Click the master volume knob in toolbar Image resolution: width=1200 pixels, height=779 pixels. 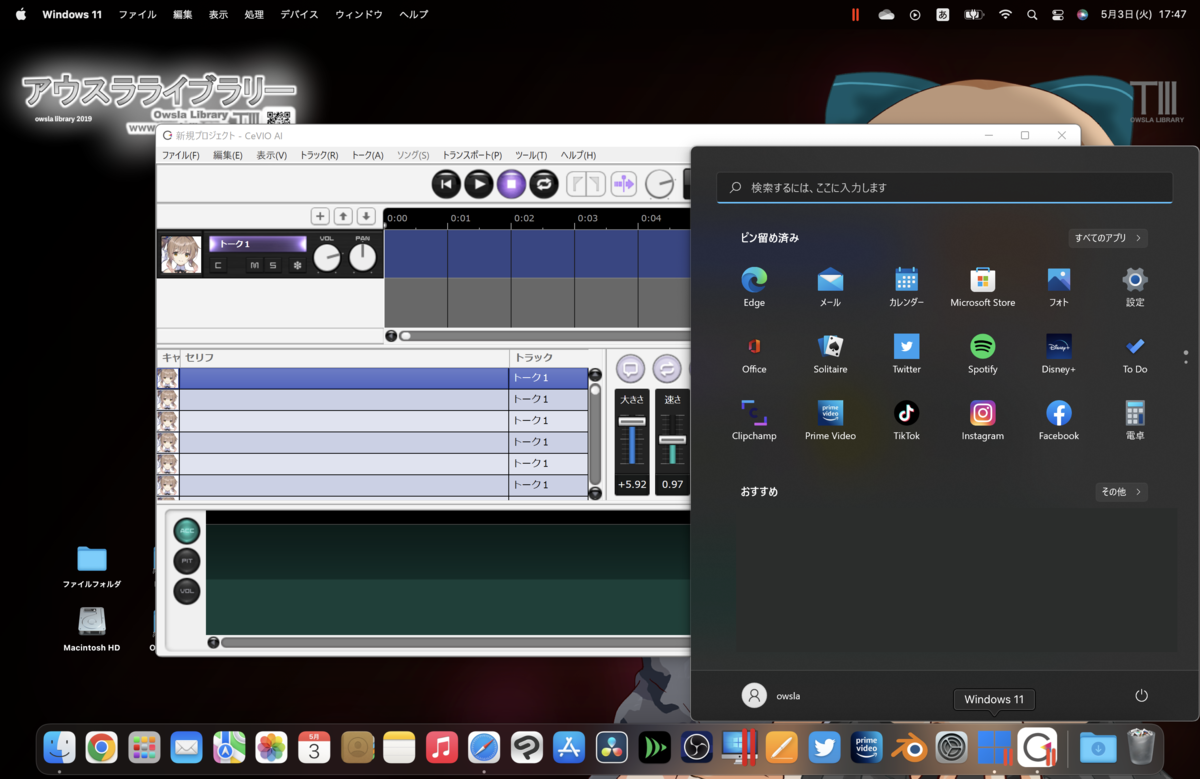[659, 184]
